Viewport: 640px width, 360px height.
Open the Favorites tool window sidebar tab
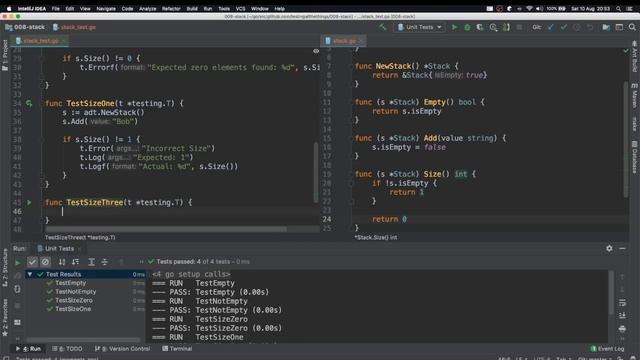click(x=5, y=318)
